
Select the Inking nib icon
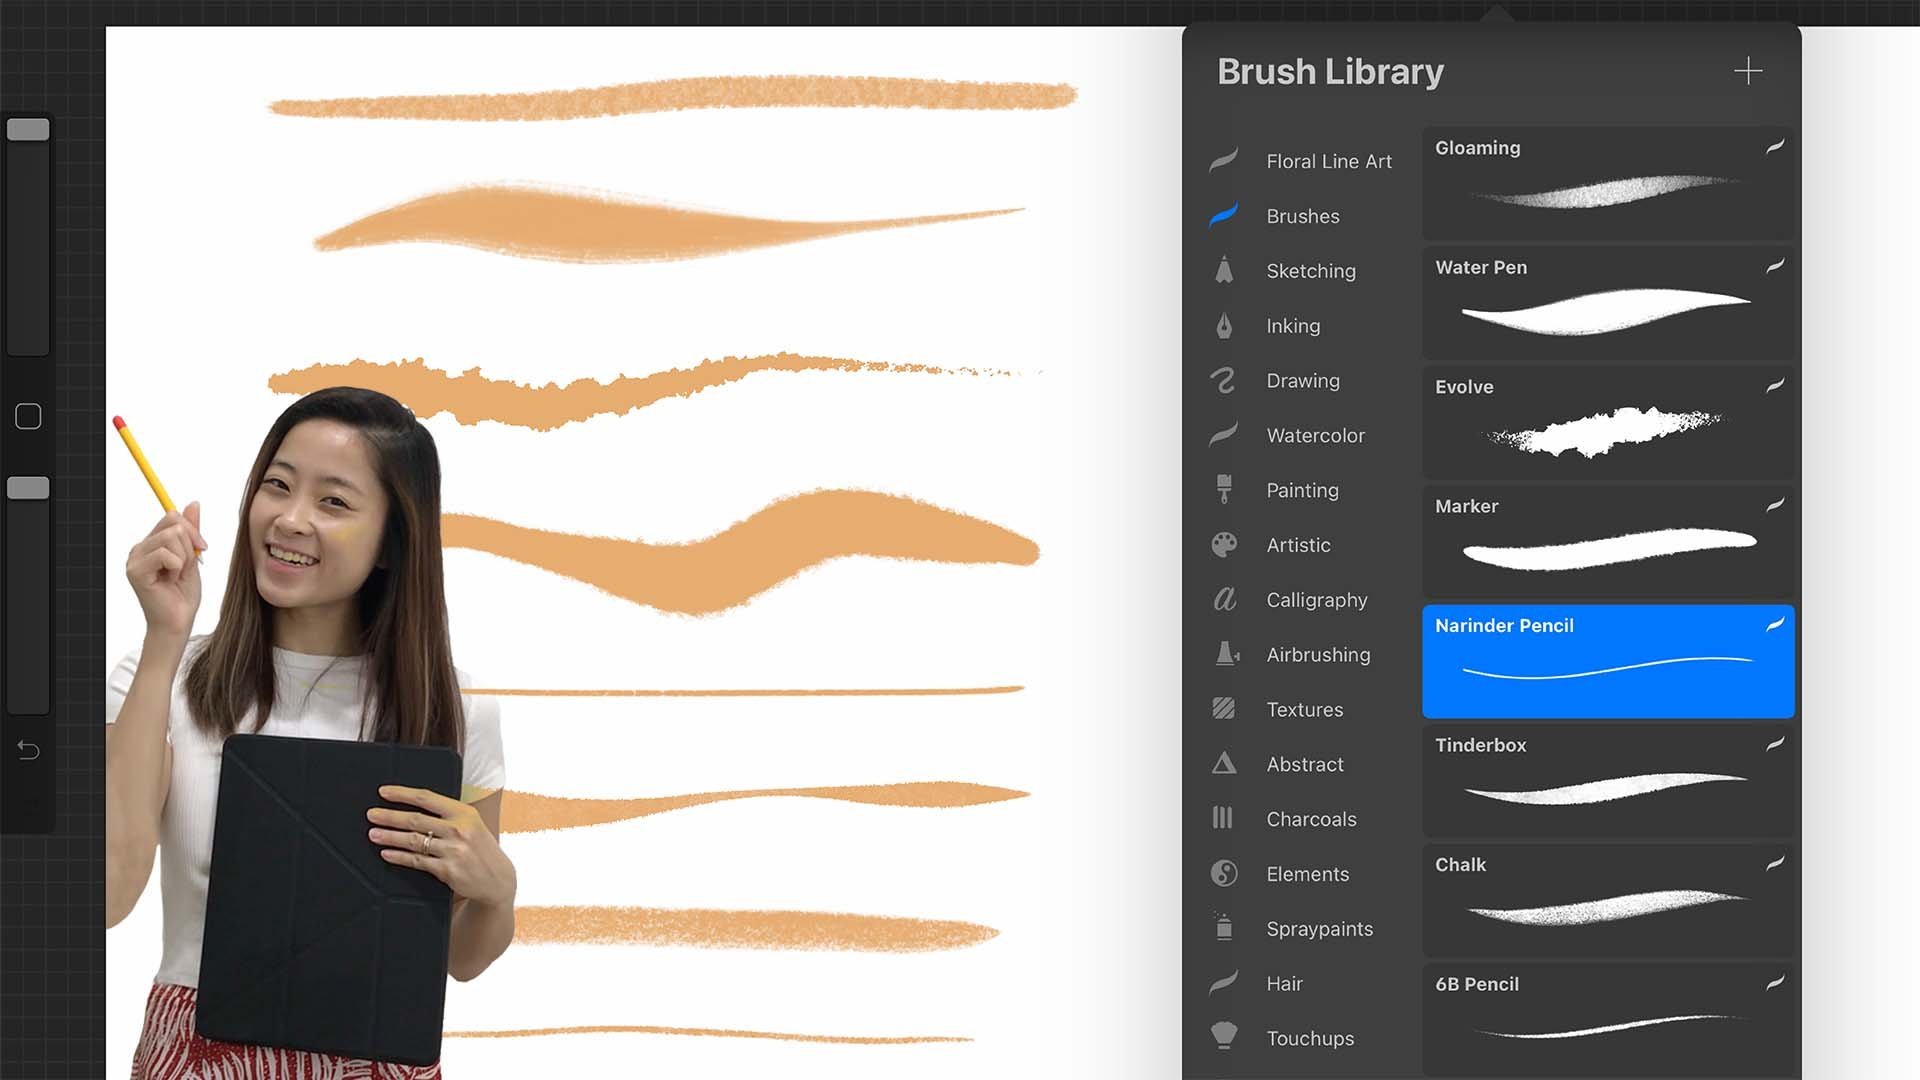coord(1224,325)
